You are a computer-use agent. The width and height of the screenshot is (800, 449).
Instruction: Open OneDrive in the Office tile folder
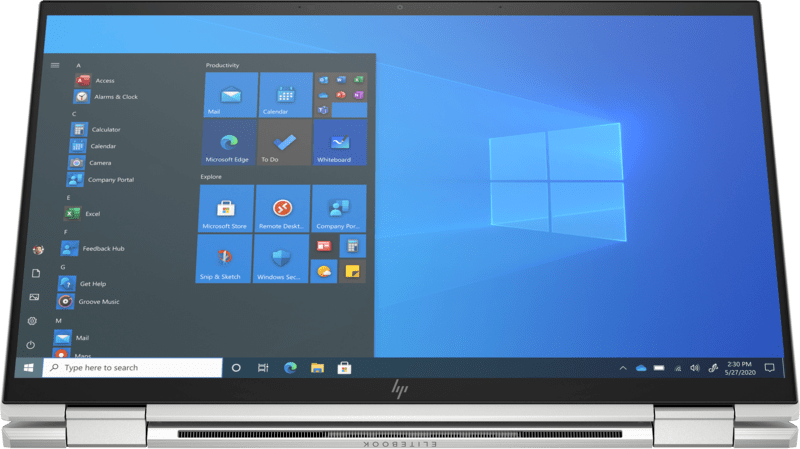tap(323, 95)
